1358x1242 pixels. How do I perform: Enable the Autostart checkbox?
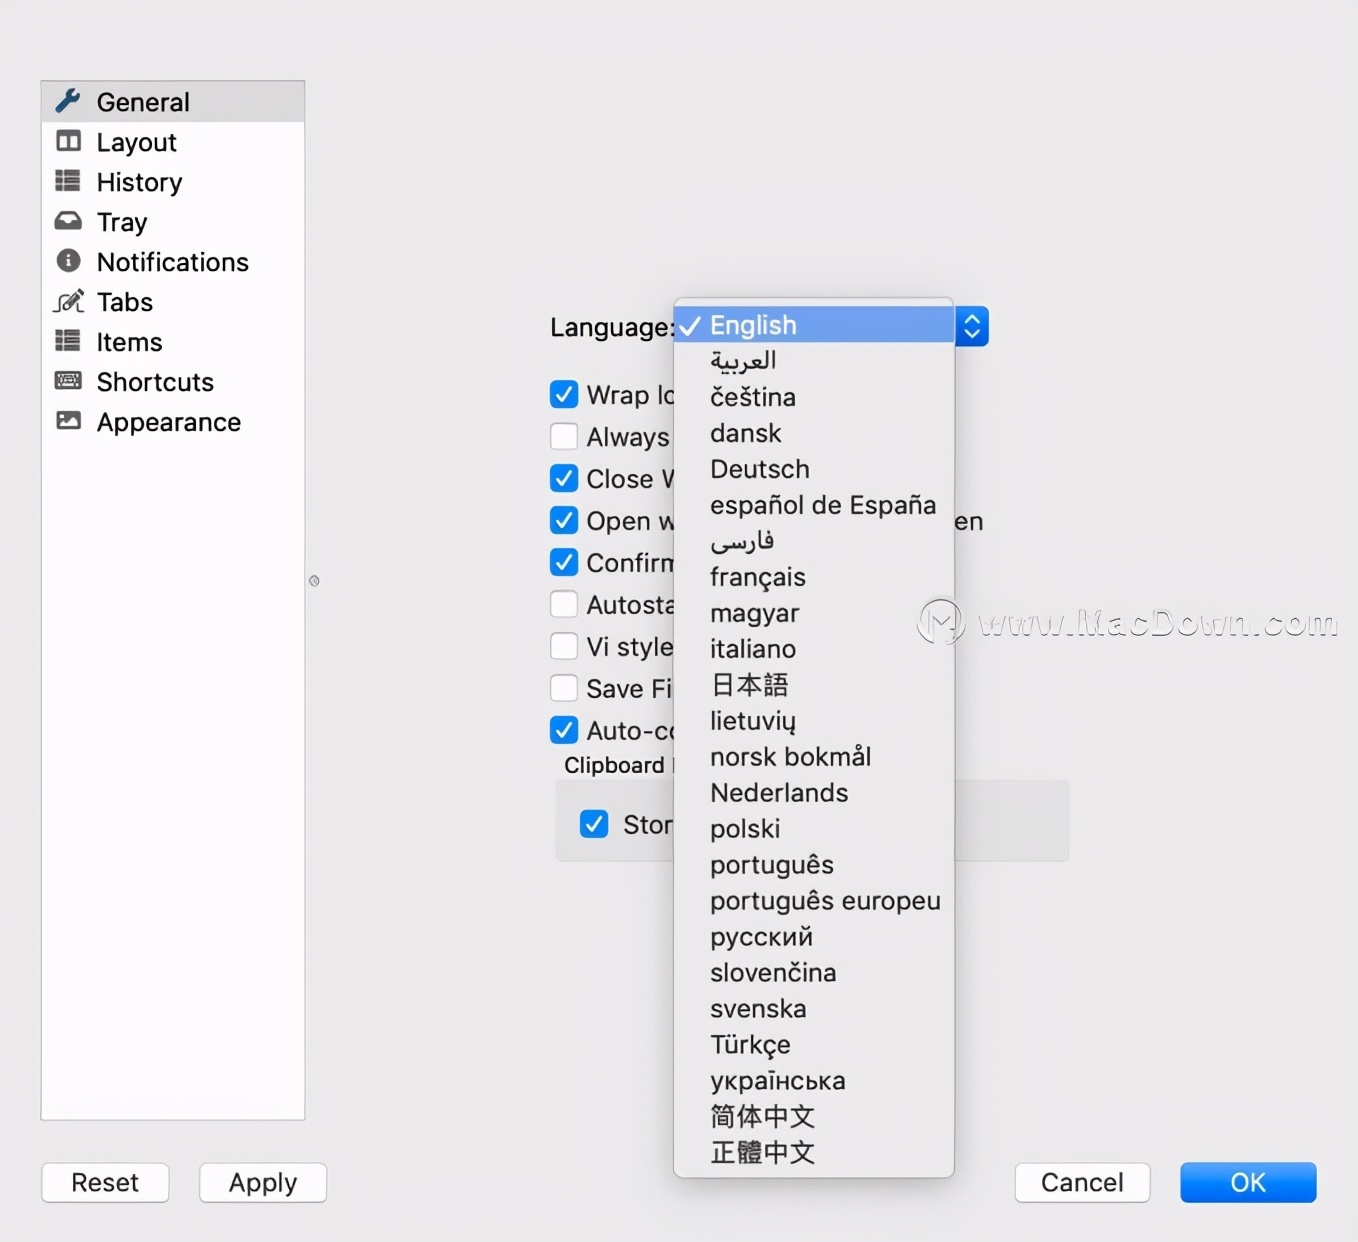coord(562,604)
